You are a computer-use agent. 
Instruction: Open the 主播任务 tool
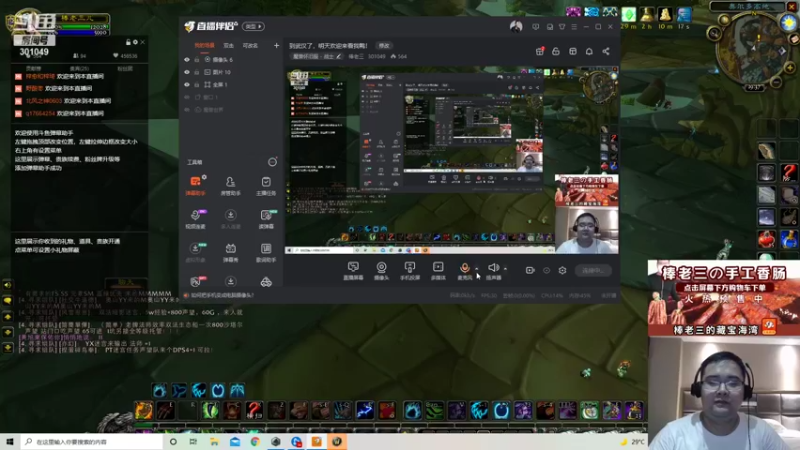coord(266,186)
